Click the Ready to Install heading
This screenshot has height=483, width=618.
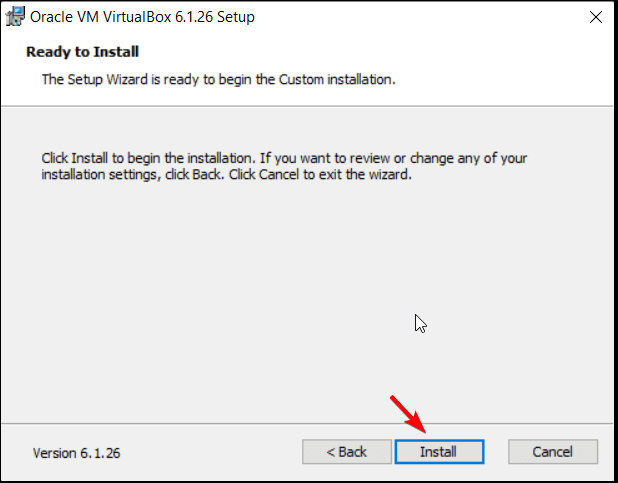(82, 52)
